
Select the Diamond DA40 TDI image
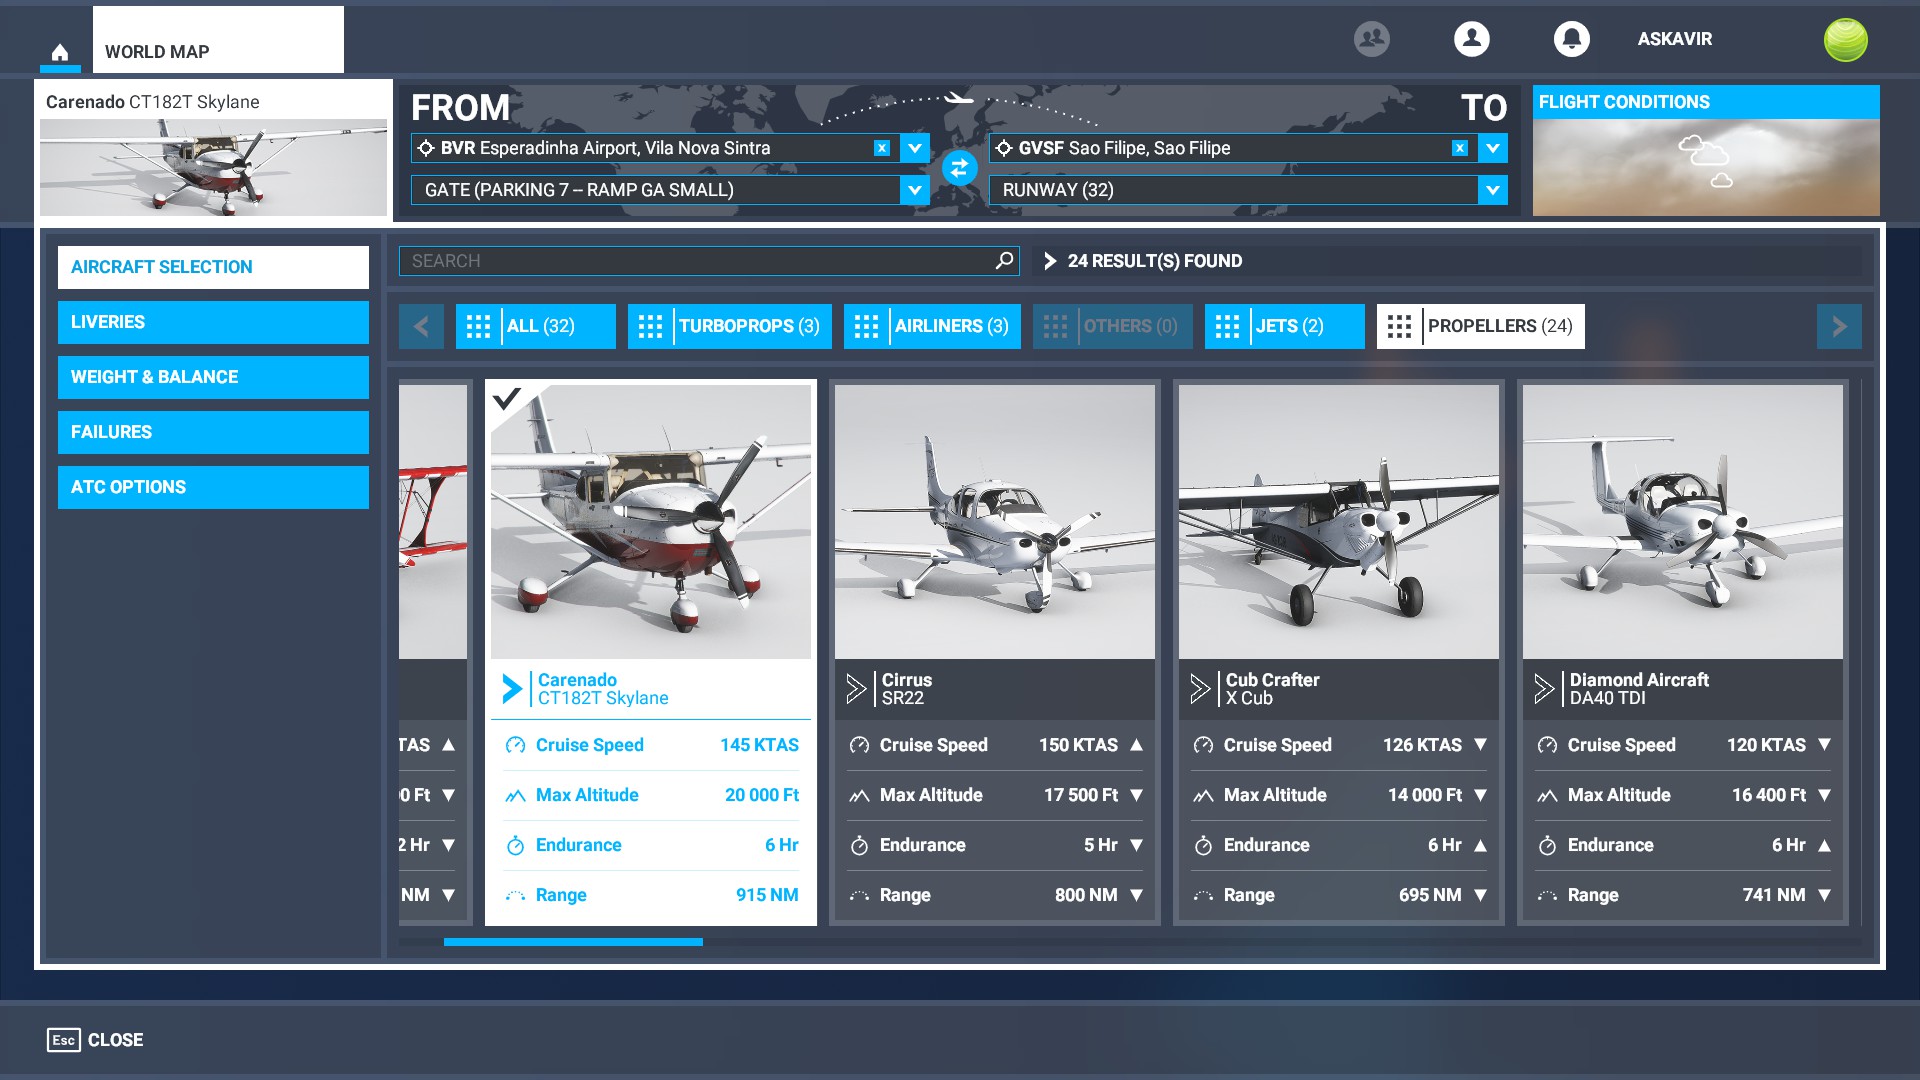point(1683,522)
